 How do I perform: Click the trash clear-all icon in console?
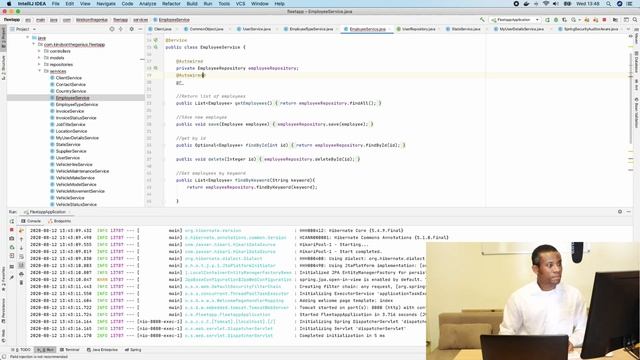(22, 282)
